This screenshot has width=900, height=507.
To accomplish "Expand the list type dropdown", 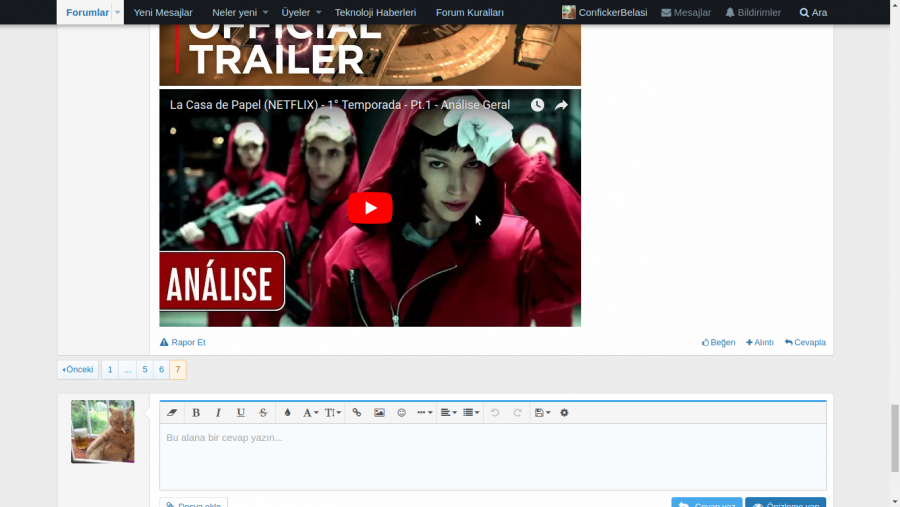I will pos(471,413).
